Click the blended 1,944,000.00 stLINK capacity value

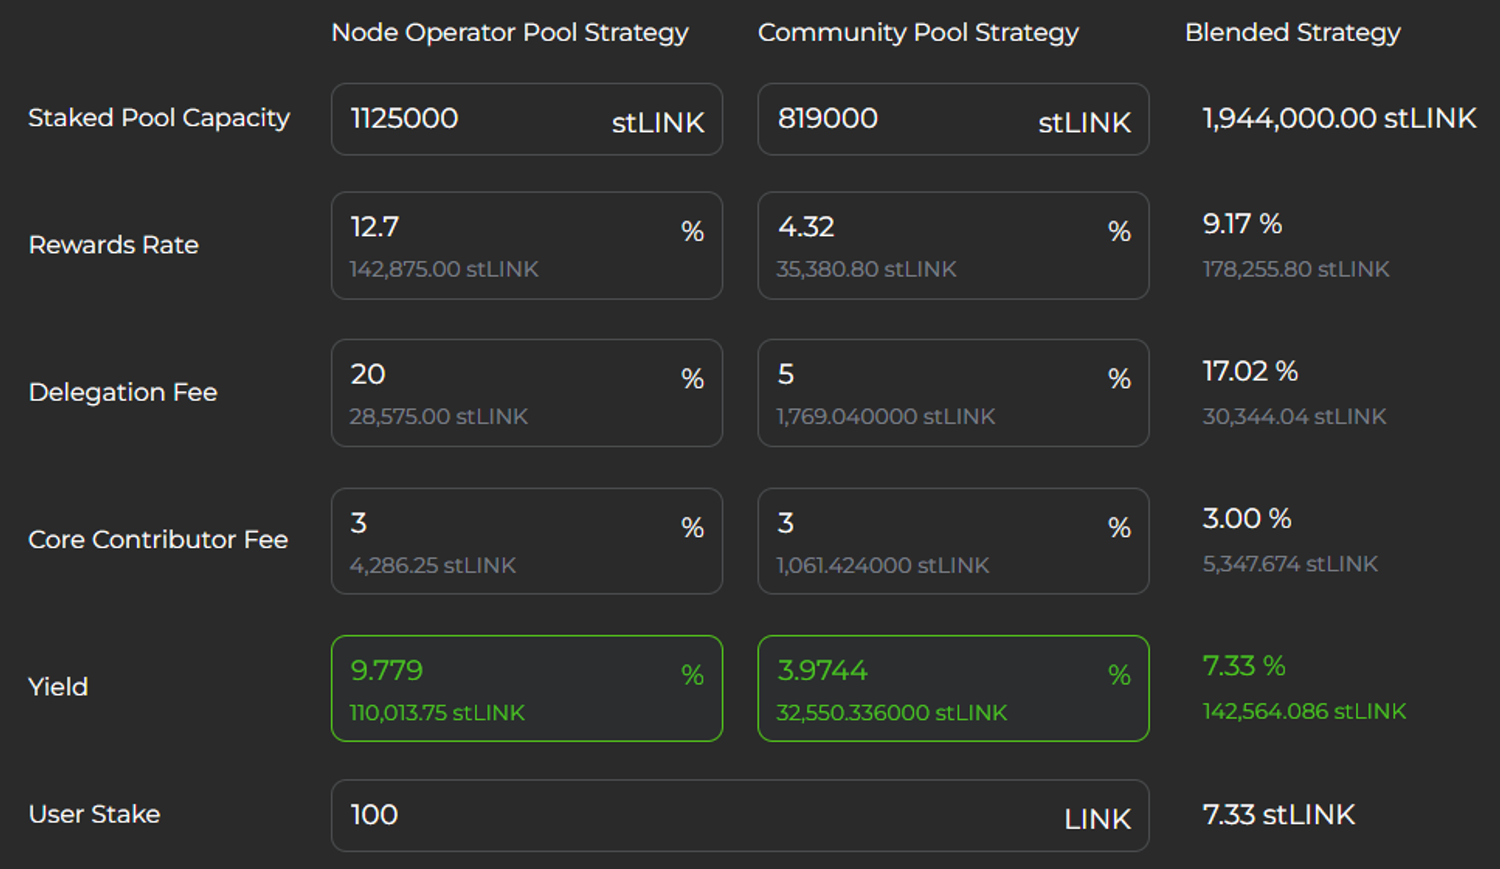1339,119
